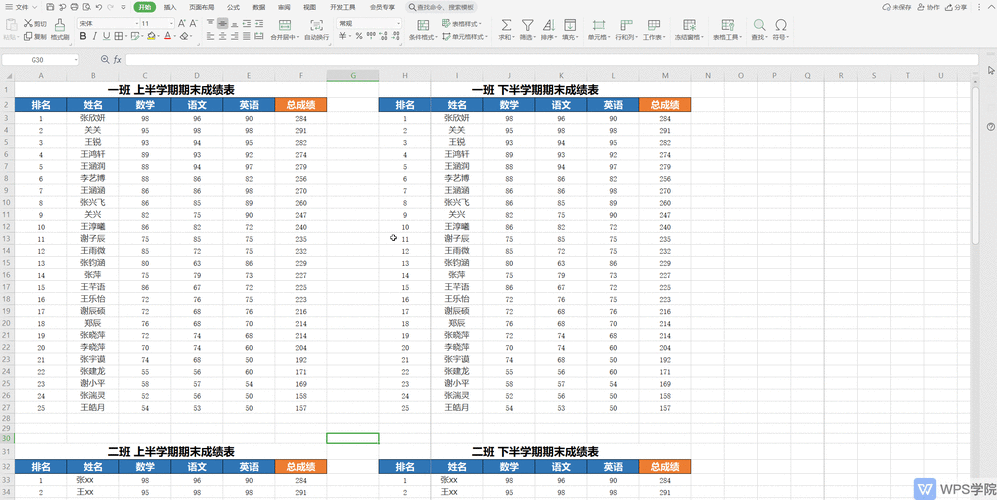This screenshot has height=500, width=997.
Task: Click the Fill (填充) icon
Action: pos(569,25)
